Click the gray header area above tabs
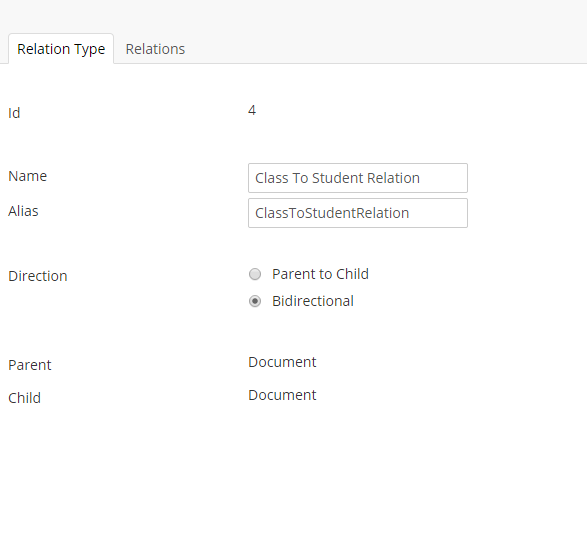Screen dimensions: 587x539 coord(294,15)
